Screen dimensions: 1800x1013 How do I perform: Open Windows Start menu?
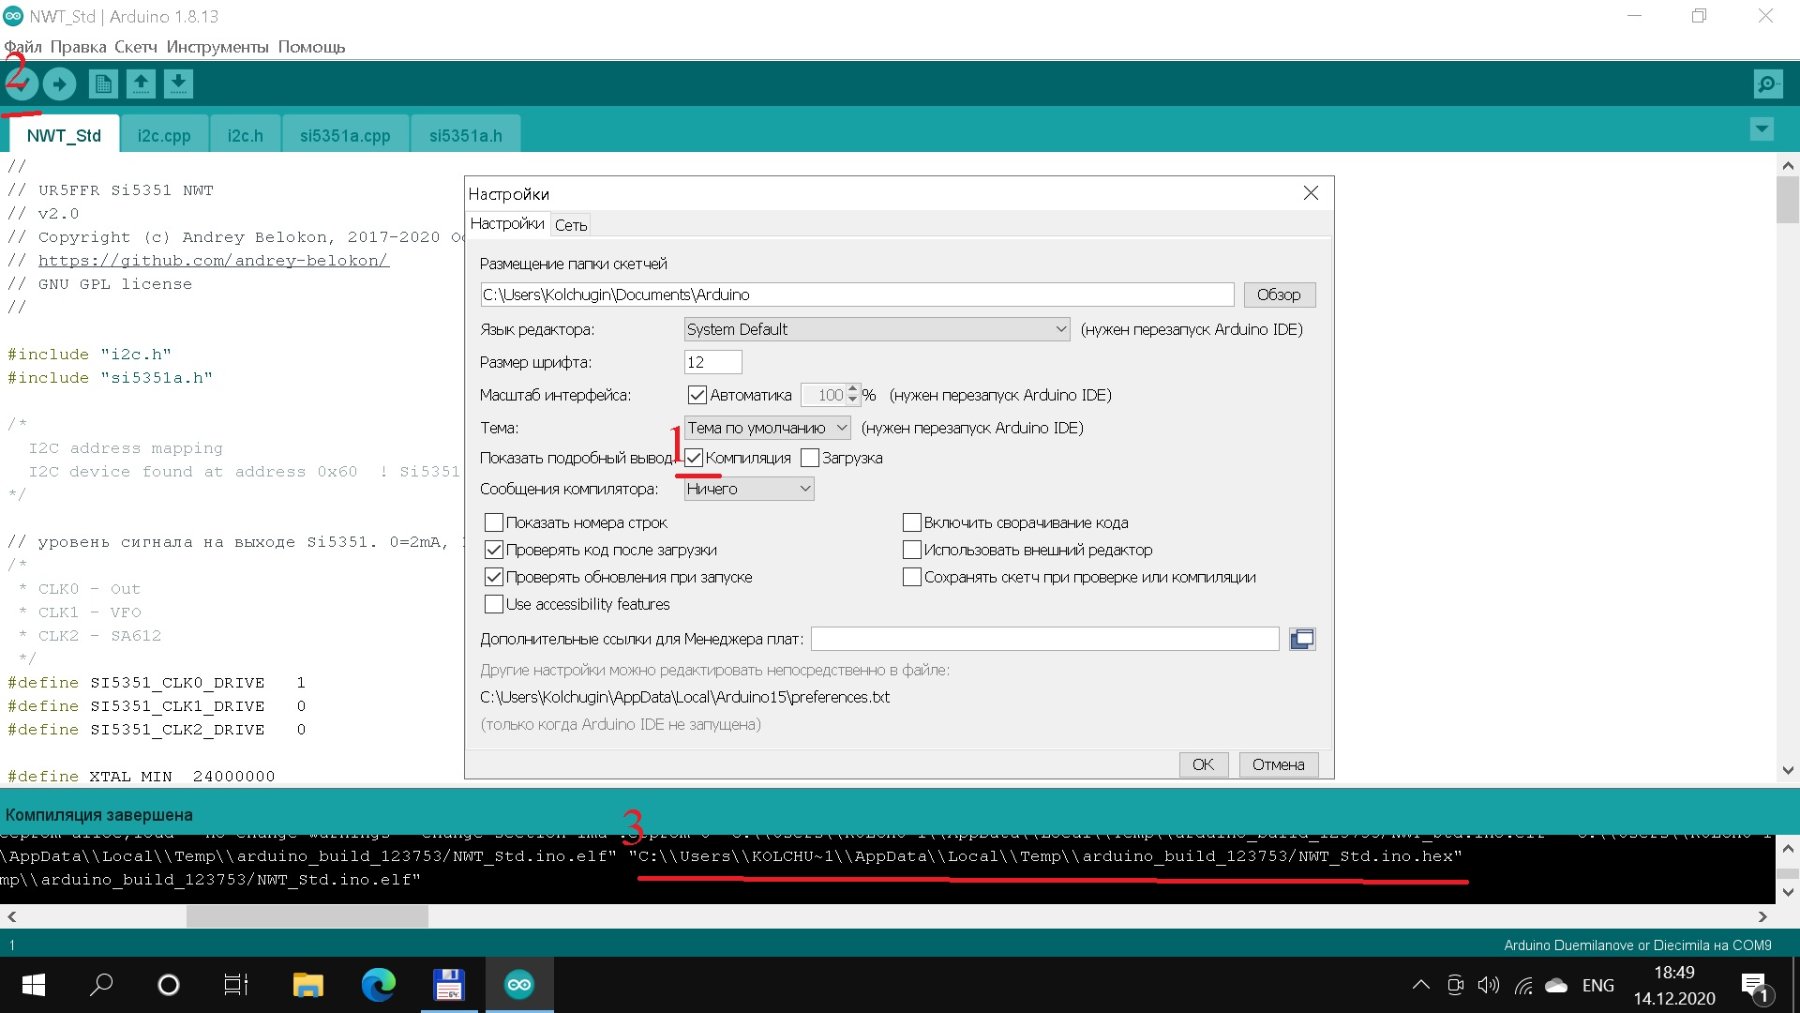[33, 985]
